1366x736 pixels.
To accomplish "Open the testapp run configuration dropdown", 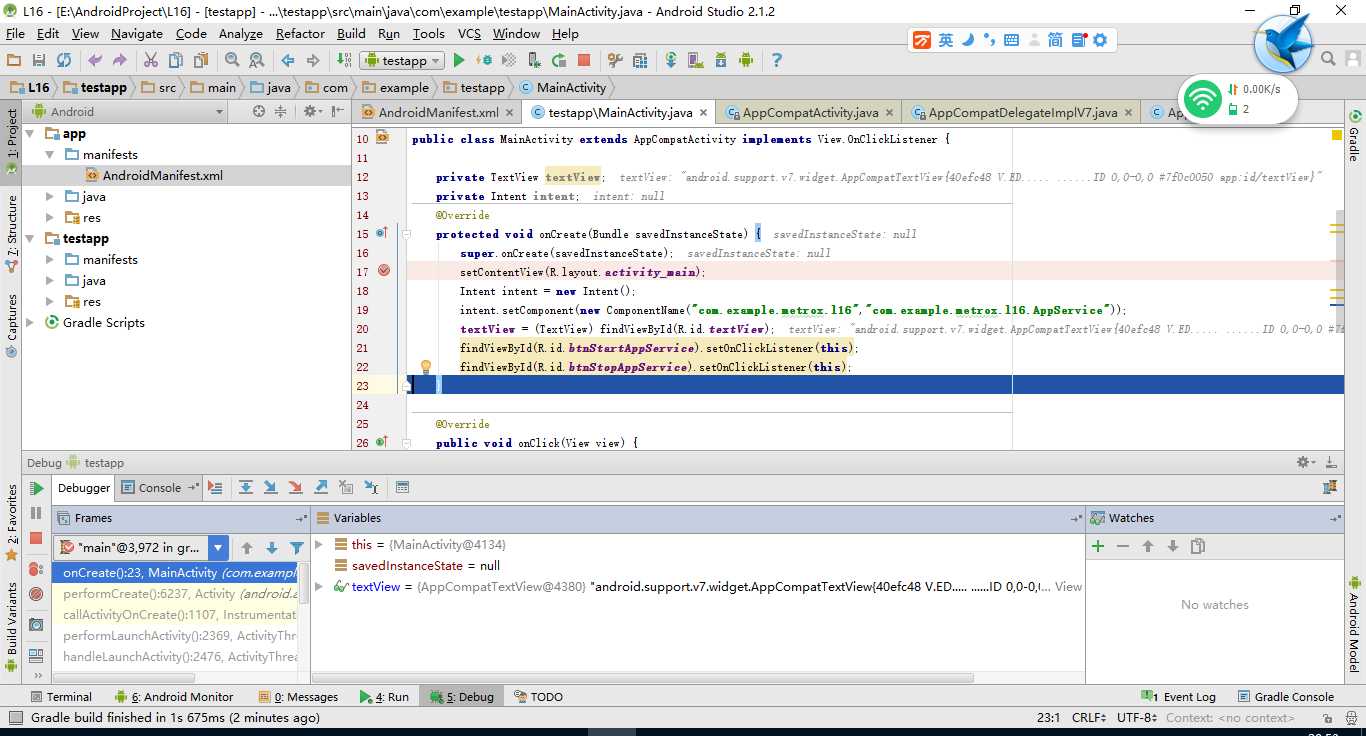I will pyautogui.click(x=402, y=60).
